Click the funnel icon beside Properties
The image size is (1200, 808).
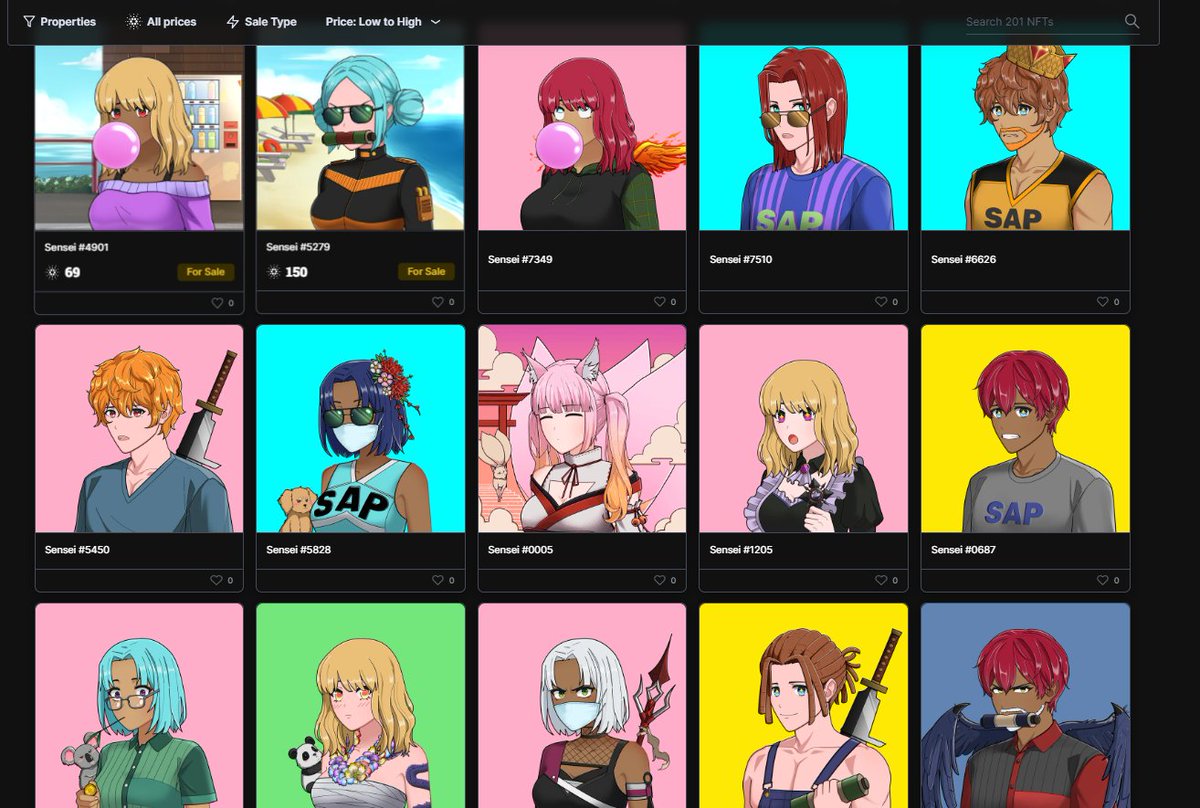tap(29, 22)
